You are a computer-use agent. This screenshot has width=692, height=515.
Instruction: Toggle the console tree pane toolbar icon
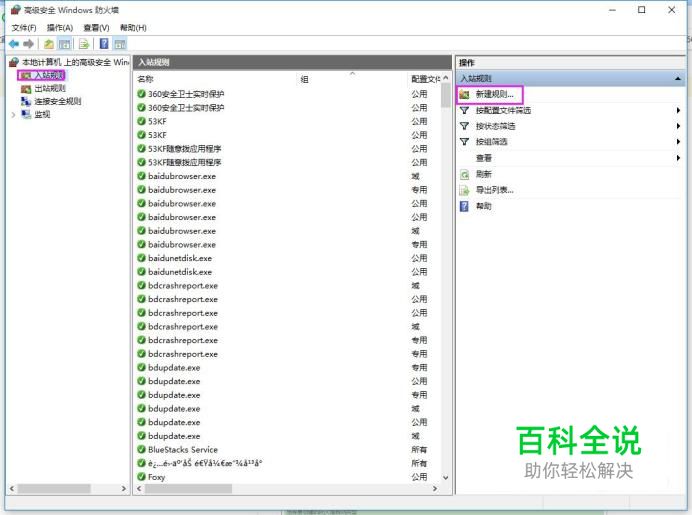tap(64, 44)
